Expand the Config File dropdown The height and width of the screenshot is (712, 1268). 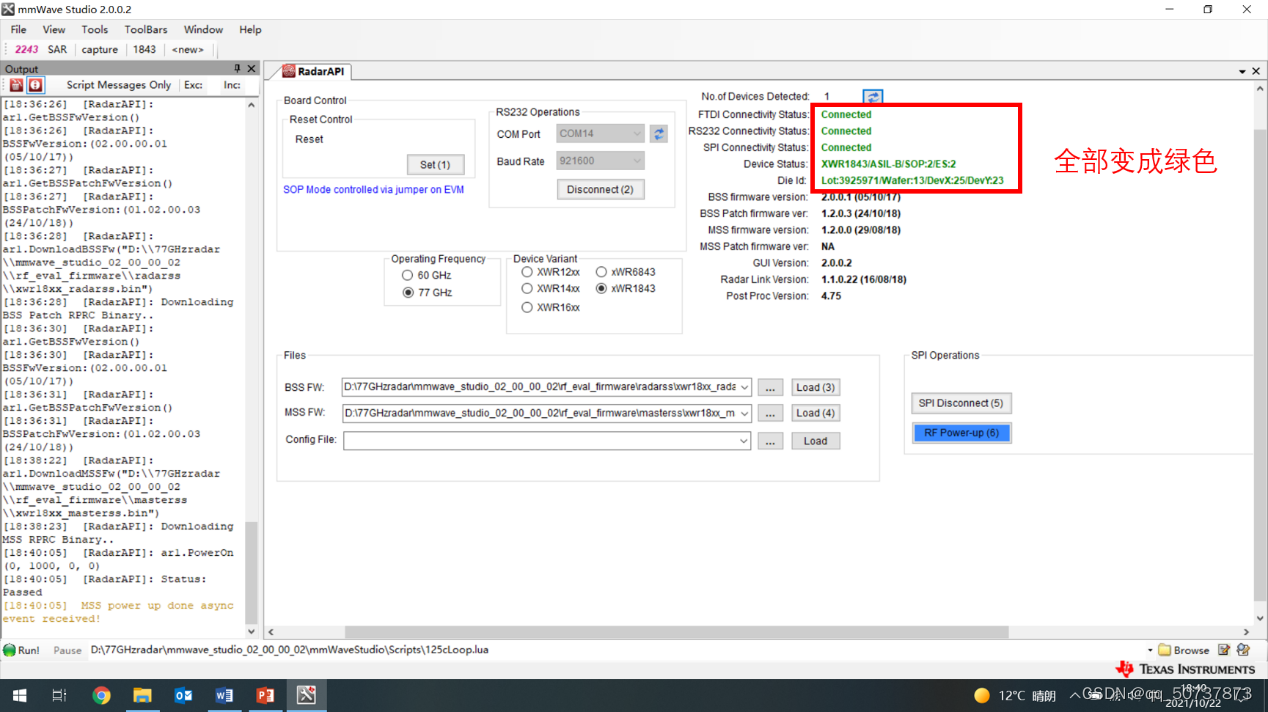(744, 441)
